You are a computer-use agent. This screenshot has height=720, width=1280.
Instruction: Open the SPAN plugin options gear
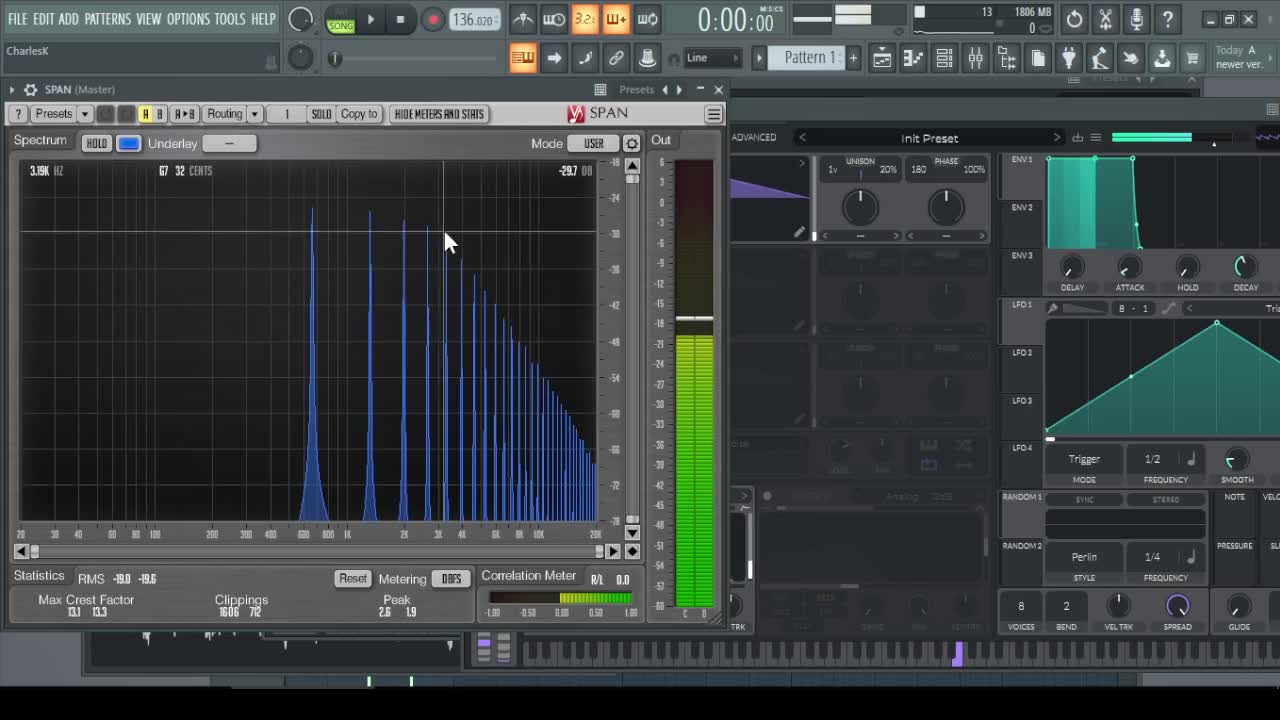pos(30,90)
